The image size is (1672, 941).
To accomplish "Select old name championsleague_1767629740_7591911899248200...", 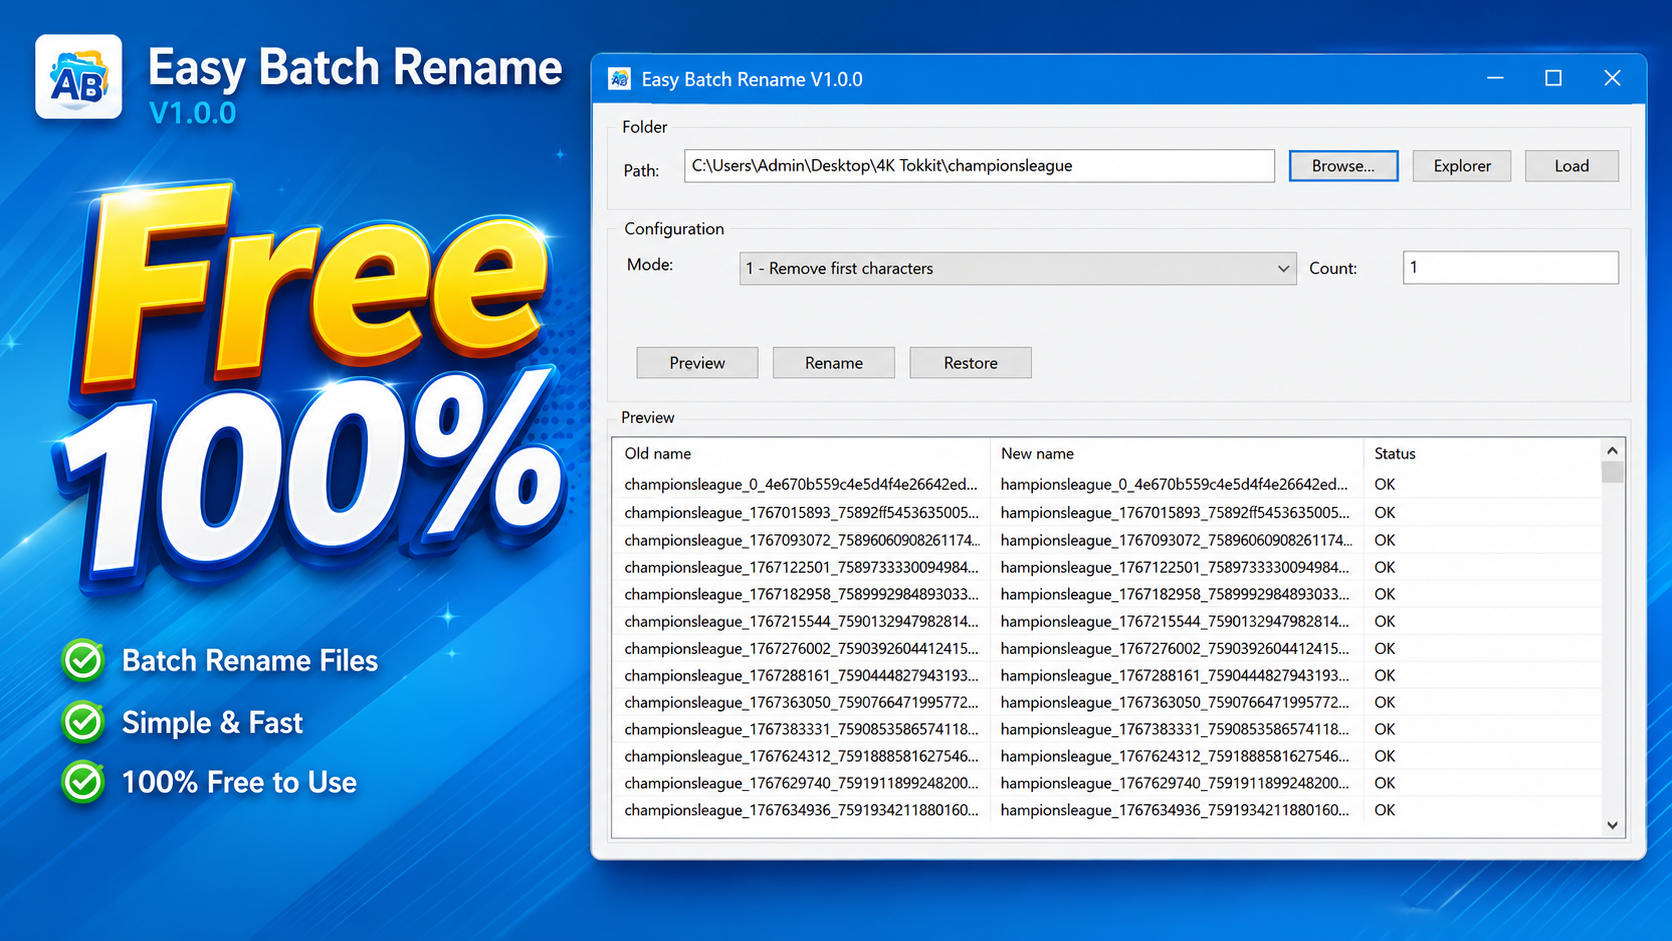I will tap(801, 783).
